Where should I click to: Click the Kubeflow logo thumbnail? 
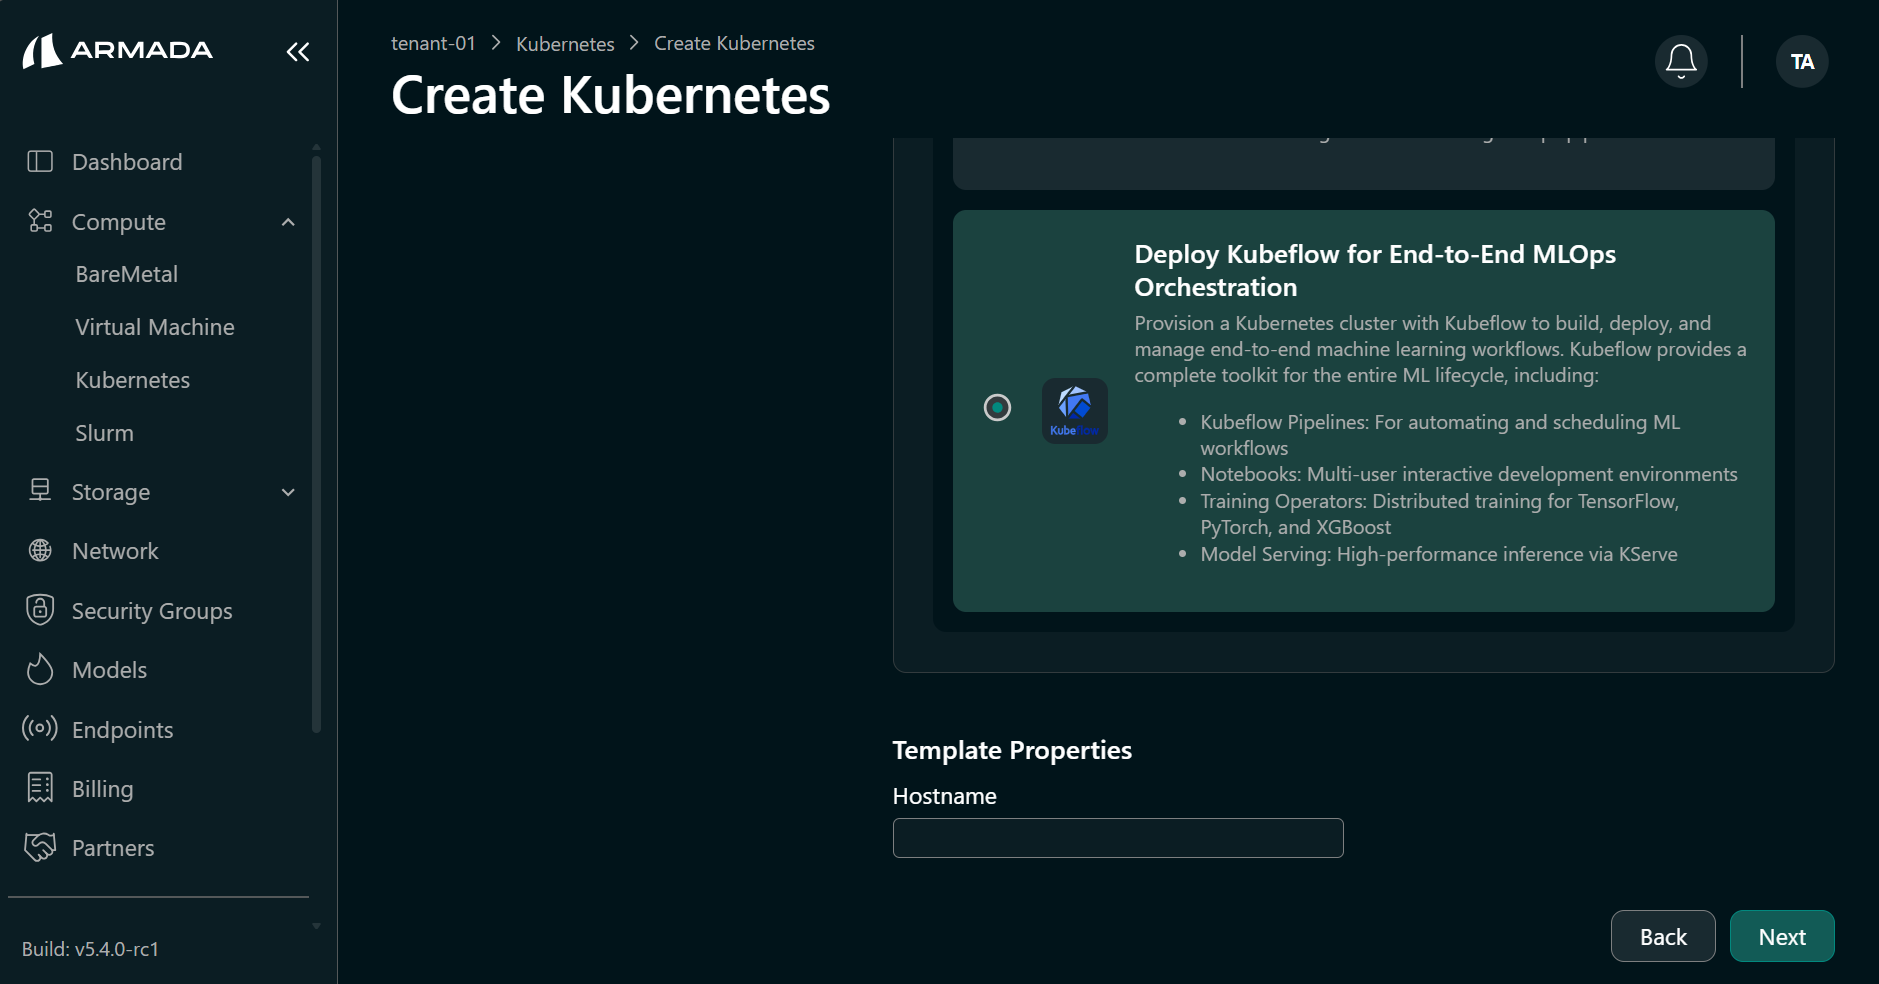point(1074,411)
